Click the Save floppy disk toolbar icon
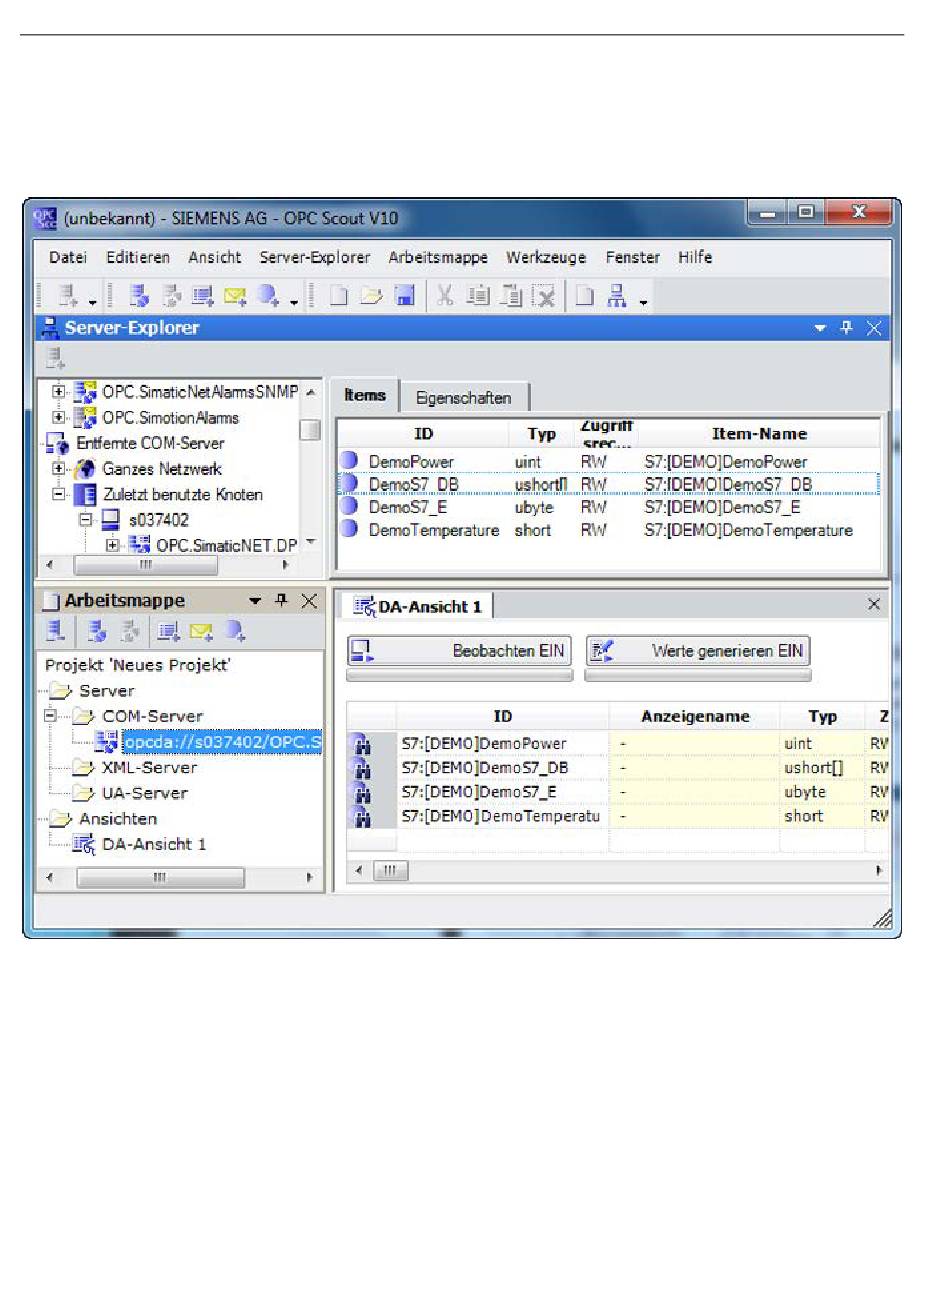The image size is (950, 1301). (x=405, y=295)
